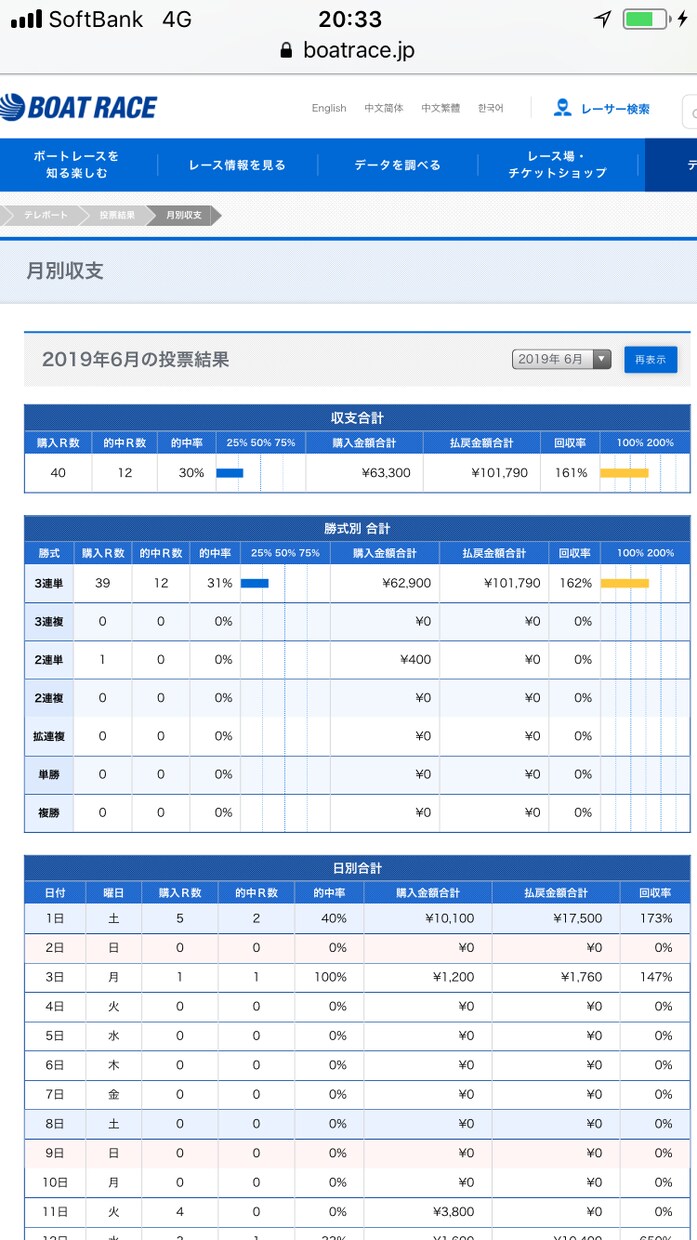Click ¥62,900 purchase amount for 3連単

[x=406, y=583]
